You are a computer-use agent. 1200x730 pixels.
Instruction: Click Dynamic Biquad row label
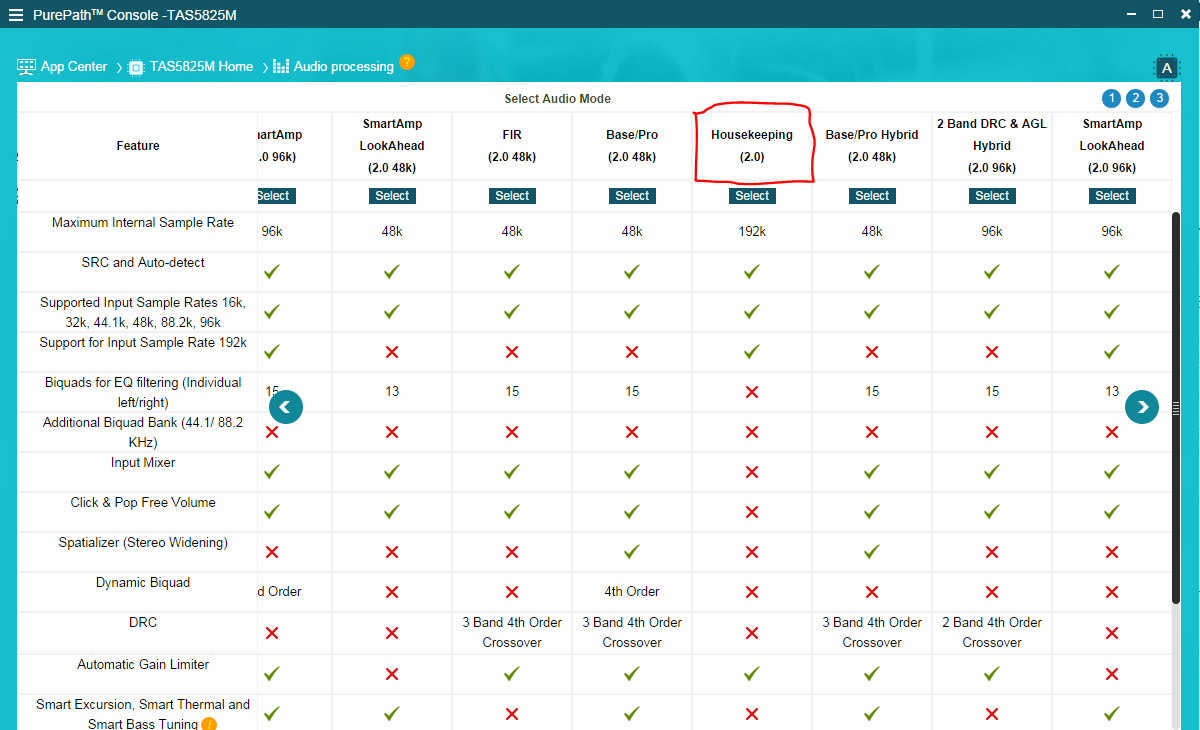pyautogui.click(x=143, y=583)
